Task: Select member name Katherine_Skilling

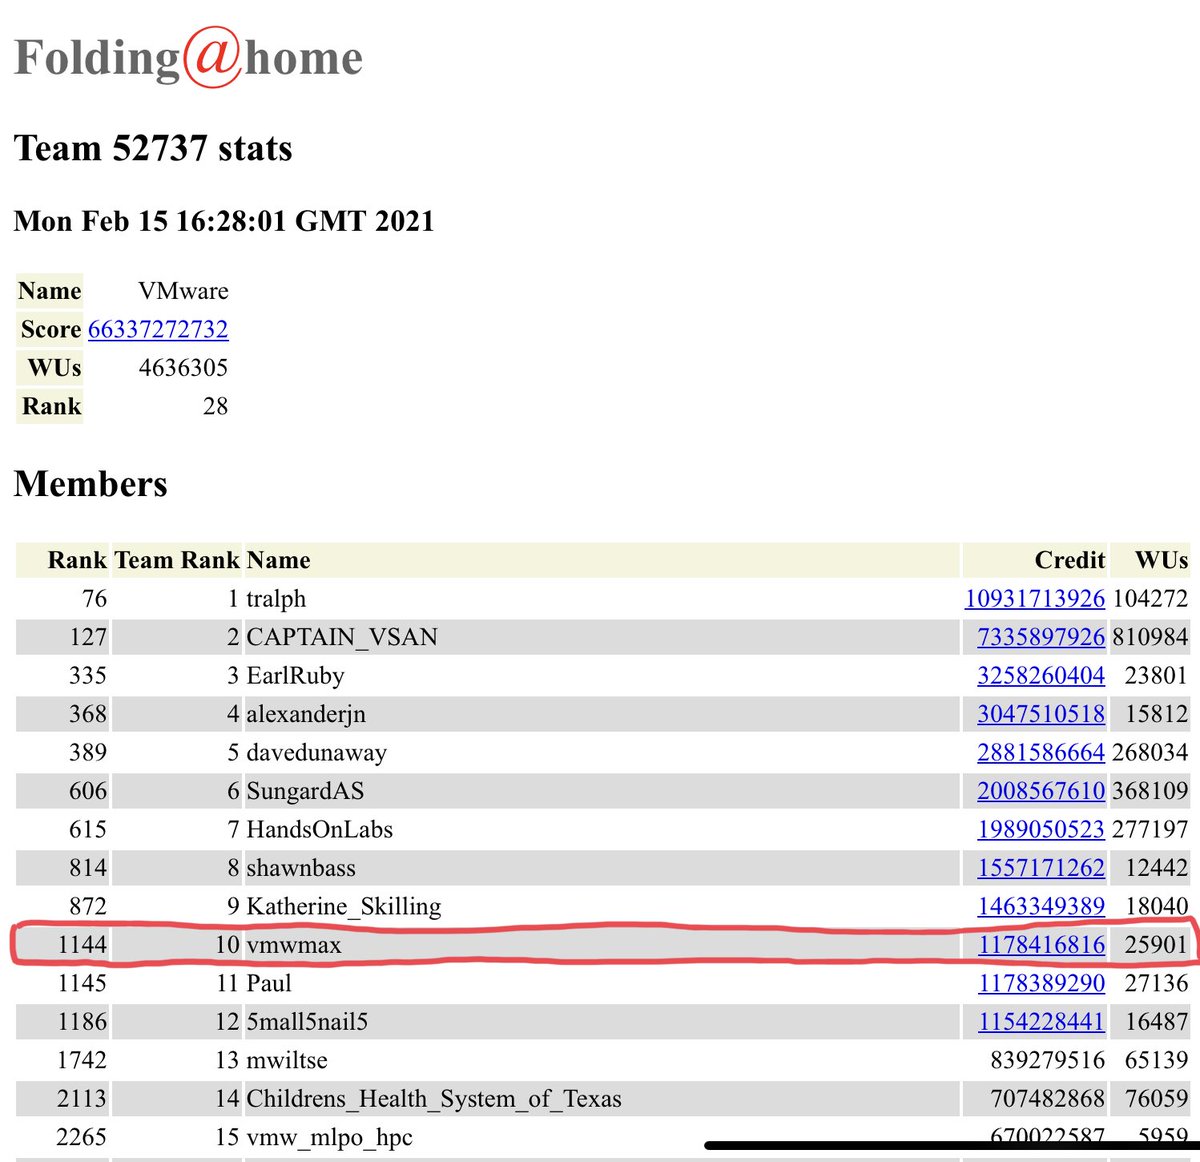Action: tap(344, 906)
